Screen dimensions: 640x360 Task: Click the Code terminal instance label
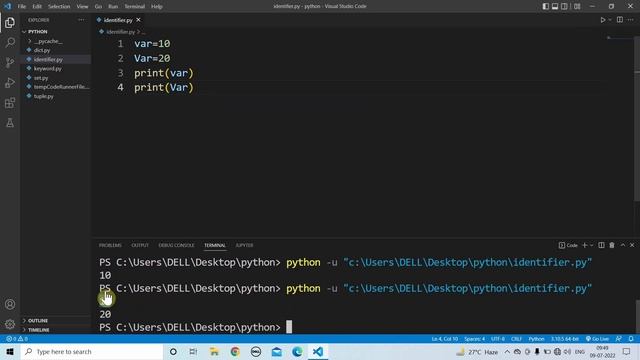[568, 245]
